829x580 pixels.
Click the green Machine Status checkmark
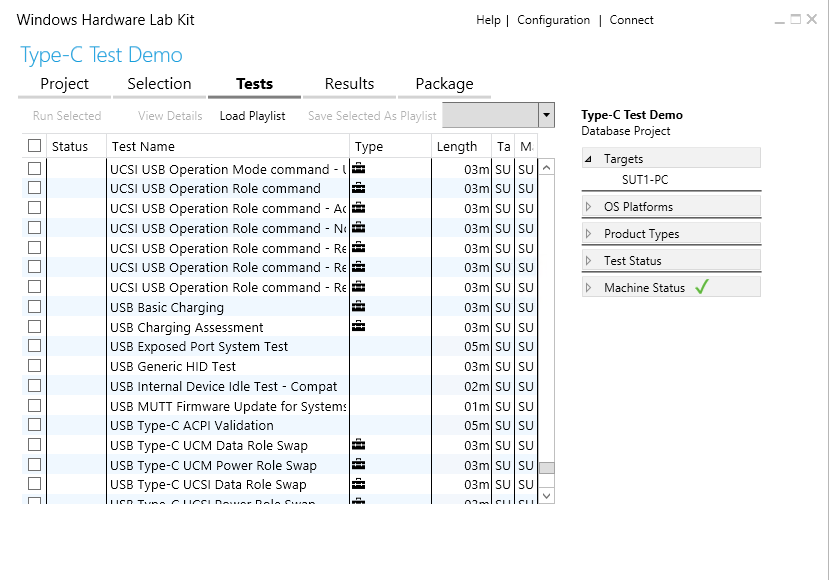click(x=702, y=287)
